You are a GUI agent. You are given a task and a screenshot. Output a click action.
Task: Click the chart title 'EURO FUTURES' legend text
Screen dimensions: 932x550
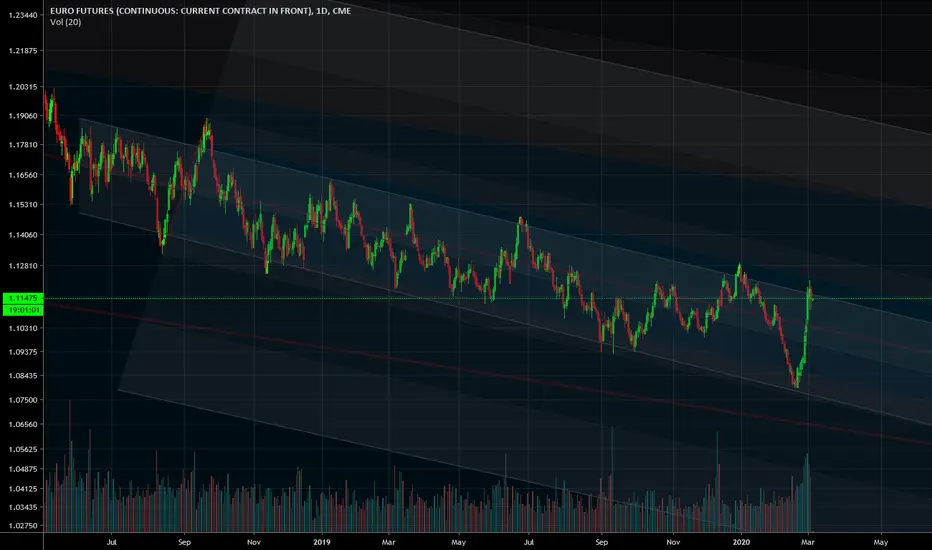200,11
